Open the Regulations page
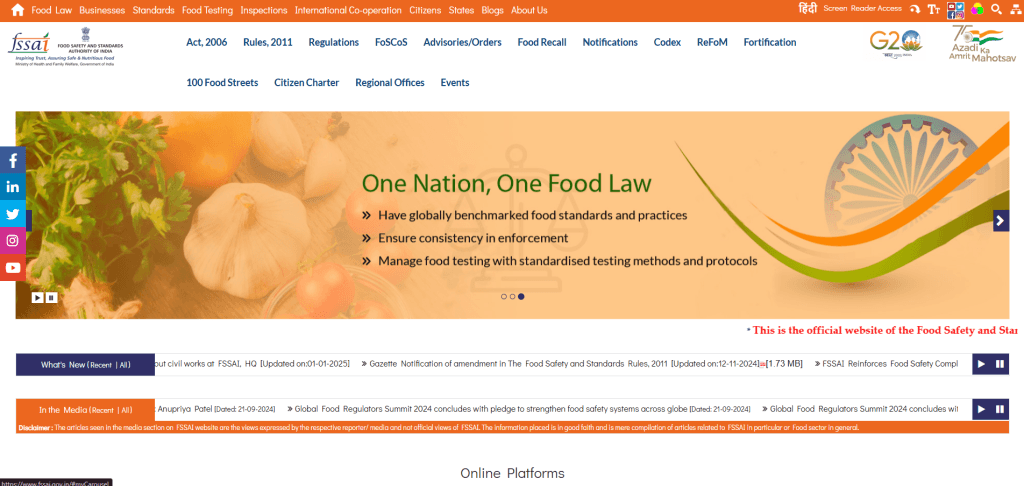The image size is (1024, 486). click(334, 42)
